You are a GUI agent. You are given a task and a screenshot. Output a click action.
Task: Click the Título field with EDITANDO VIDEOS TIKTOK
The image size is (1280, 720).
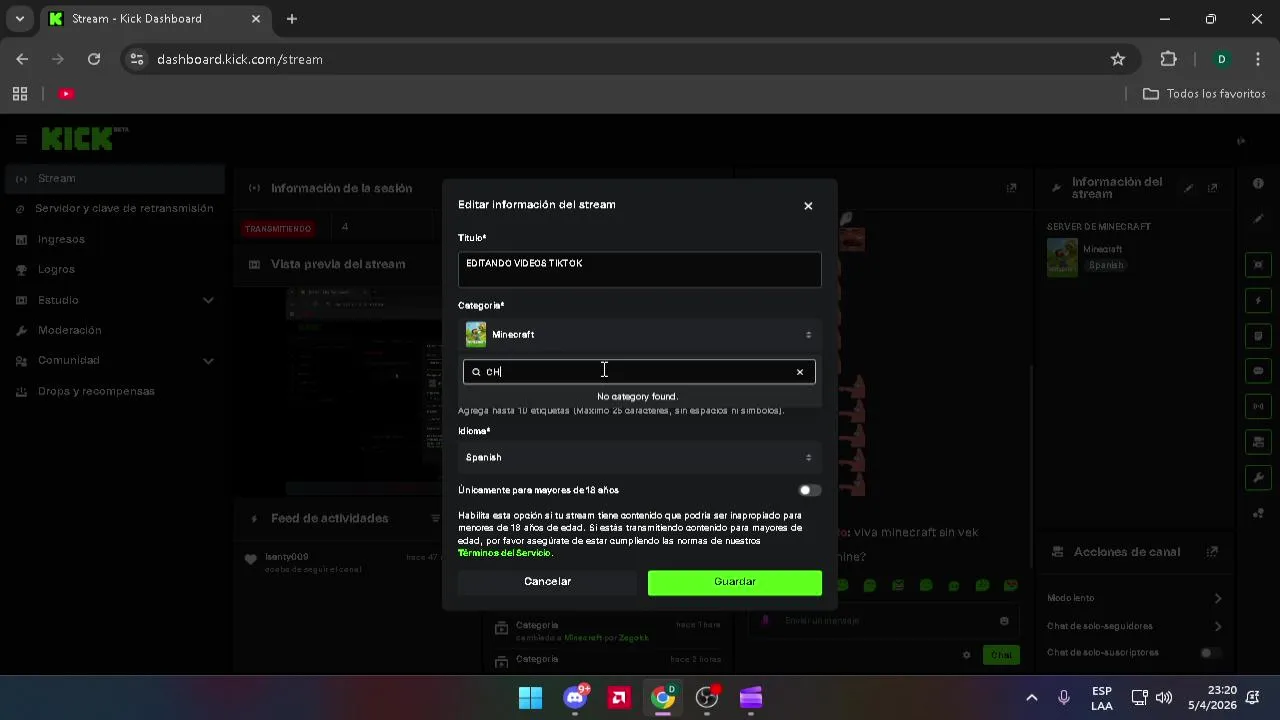pos(639,270)
